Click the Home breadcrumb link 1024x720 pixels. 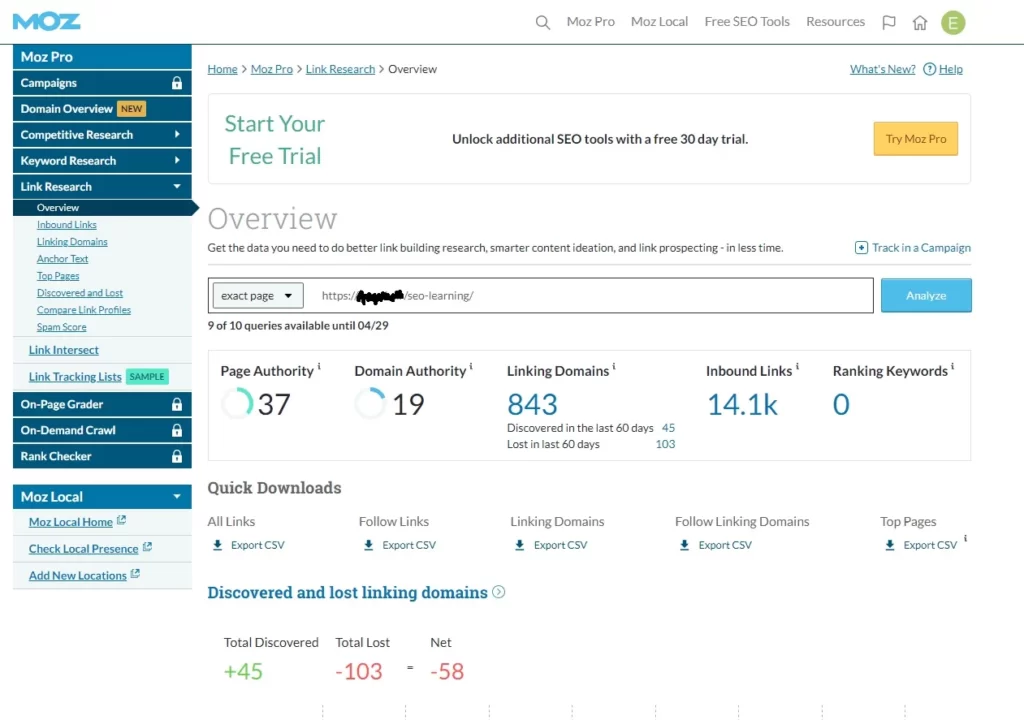click(x=222, y=69)
